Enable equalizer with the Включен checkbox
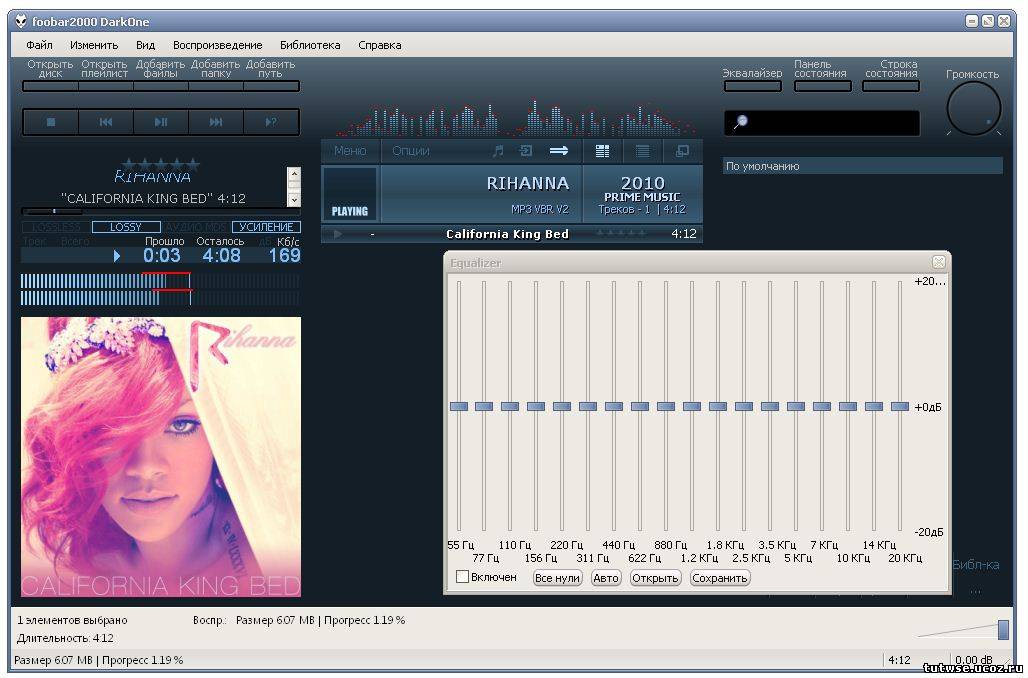Screen dimensions: 1028x678 (x=462, y=577)
